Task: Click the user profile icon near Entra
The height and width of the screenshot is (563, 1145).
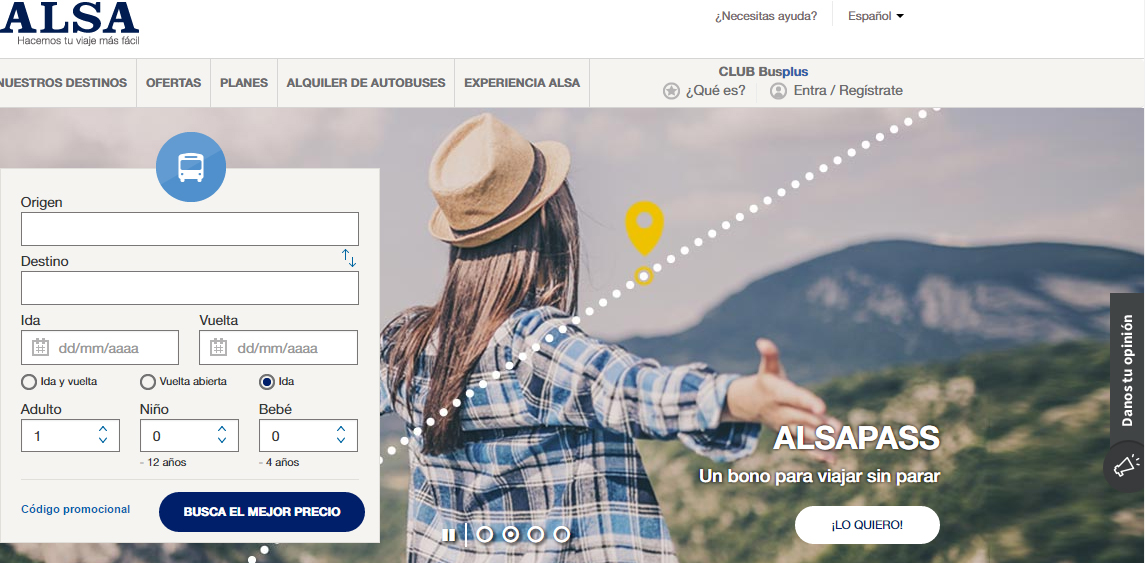Action: click(x=778, y=91)
